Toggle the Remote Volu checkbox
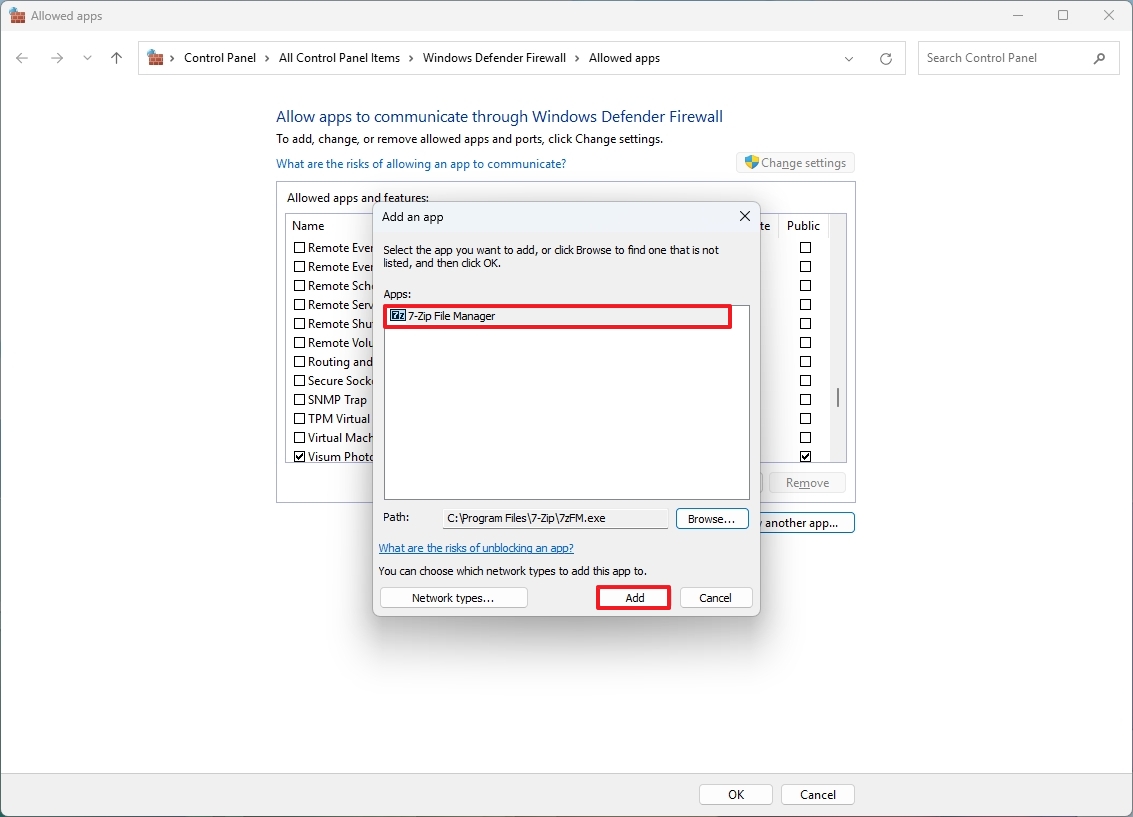This screenshot has height=817, width=1133. tap(299, 342)
